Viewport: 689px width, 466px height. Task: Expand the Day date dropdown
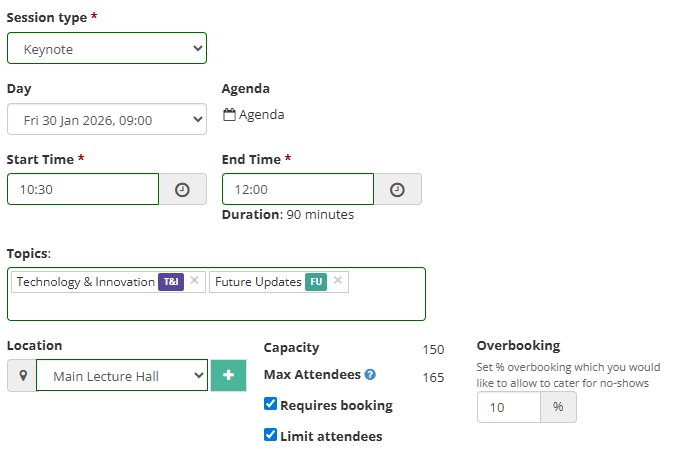click(107, 120)
